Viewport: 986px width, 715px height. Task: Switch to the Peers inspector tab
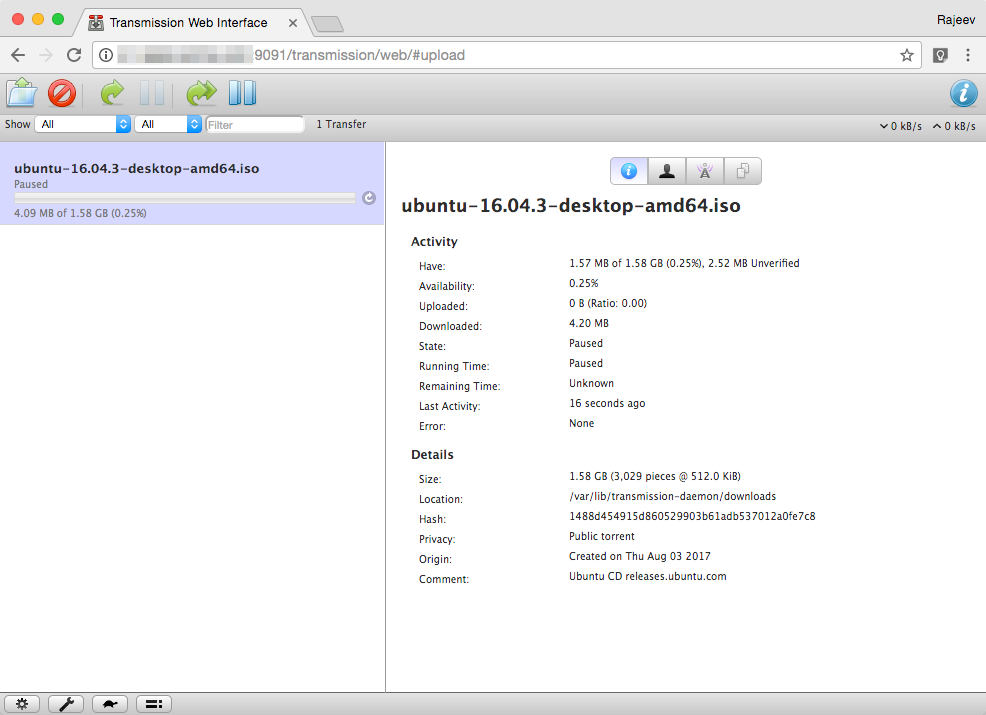tap(667, 171)
